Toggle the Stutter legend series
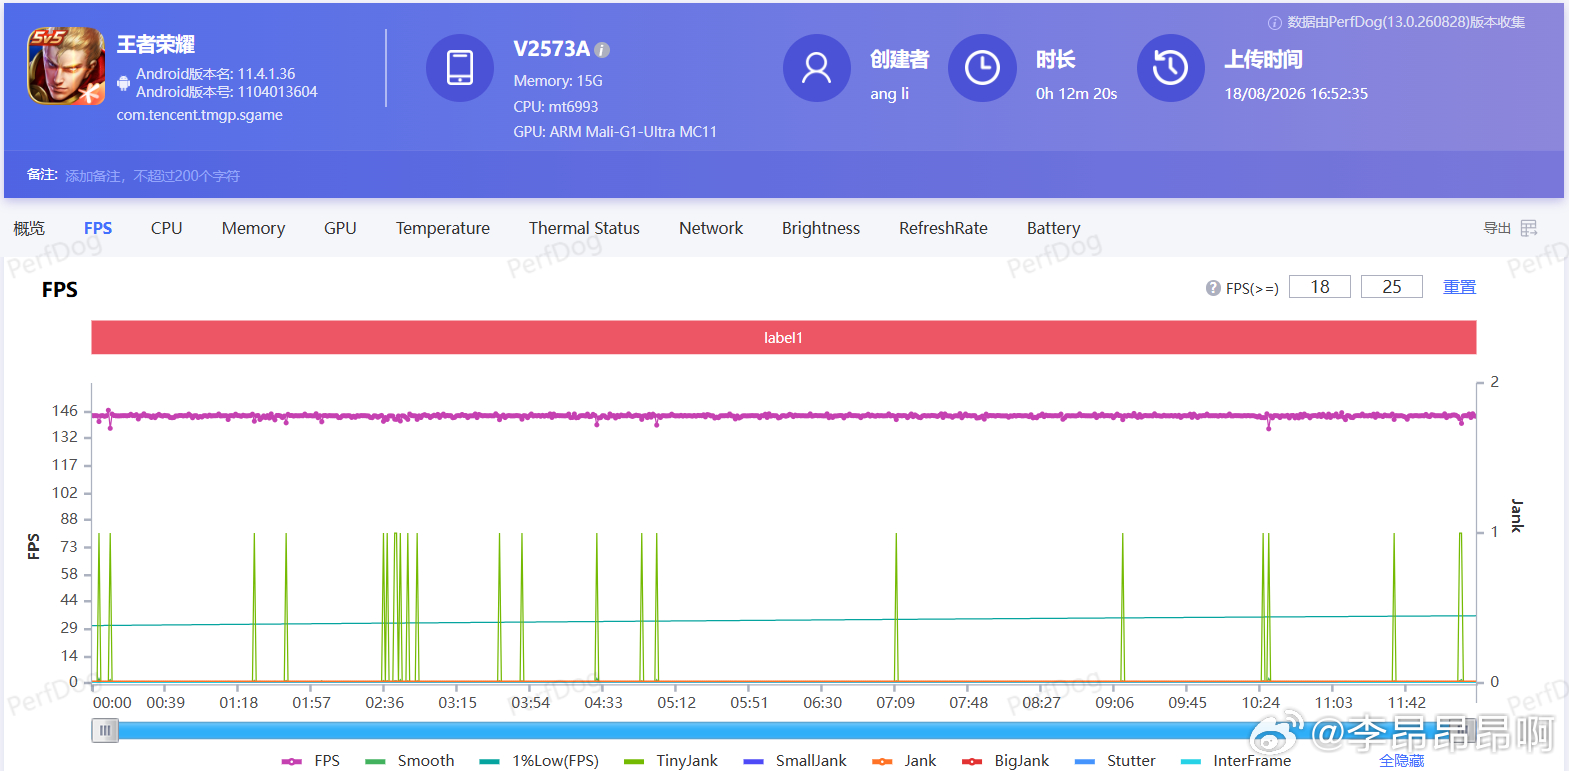 click(1115, 761)
